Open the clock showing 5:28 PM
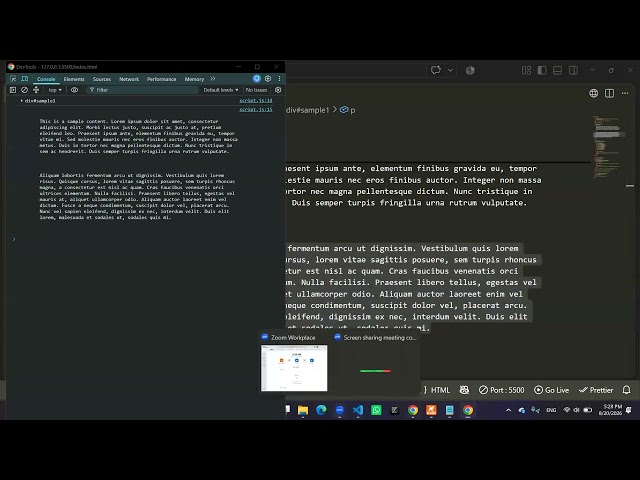 click(611, 410)
